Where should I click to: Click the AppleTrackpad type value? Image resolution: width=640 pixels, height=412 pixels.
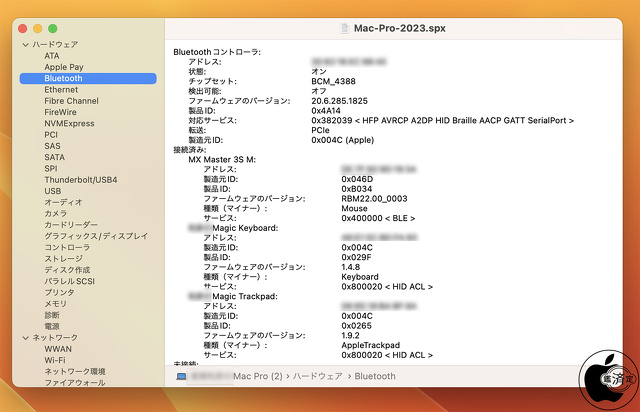[371, 345]
